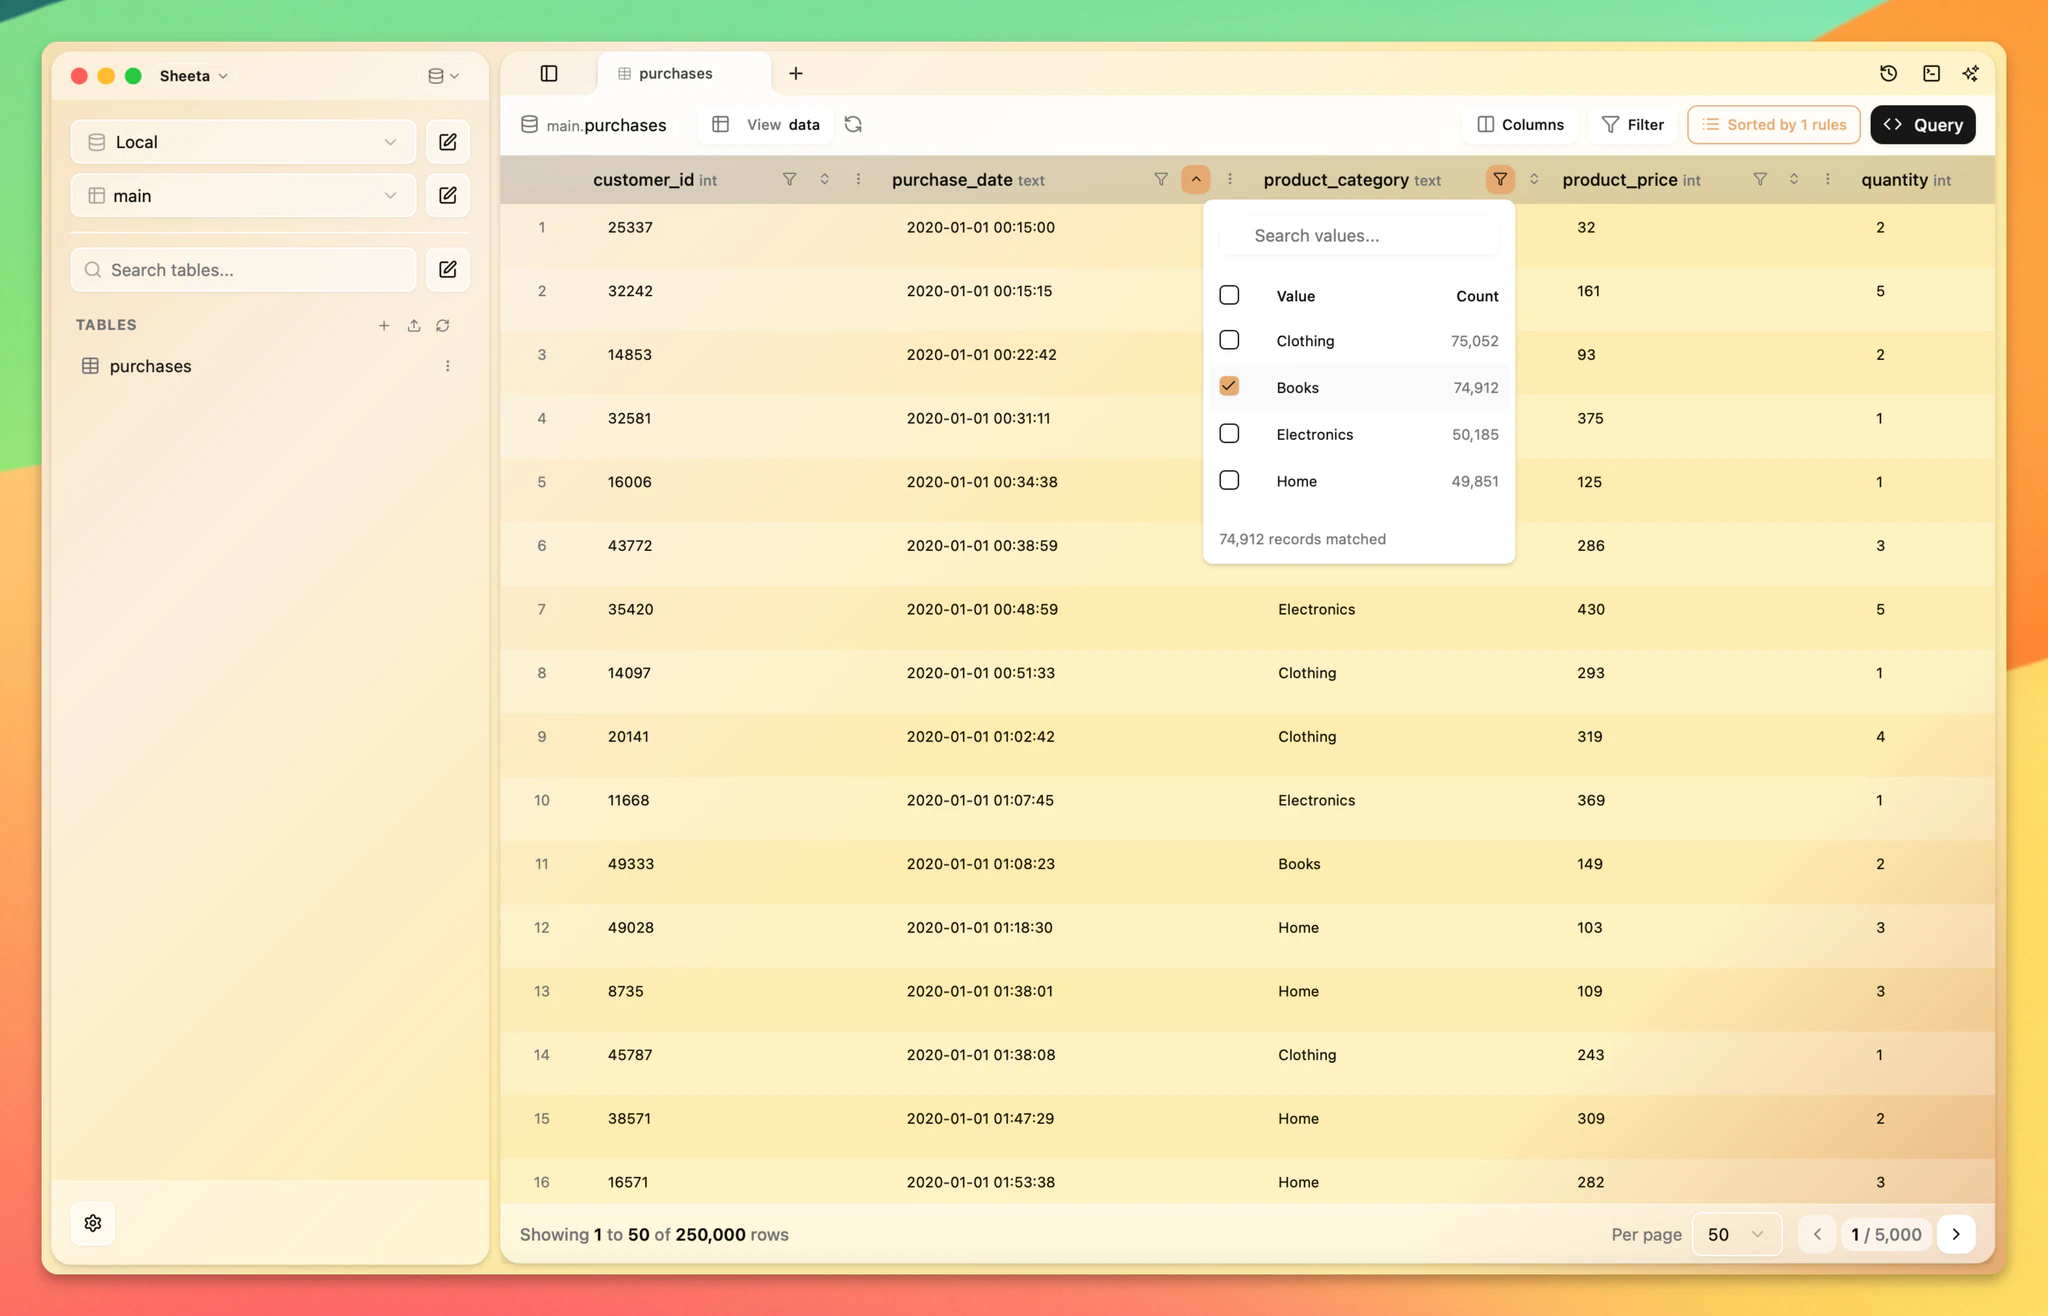Click the AI sparkles icon
Image resolution: width=2048 pixels, height=1316 pixels.
click(x=1971, y=73)
